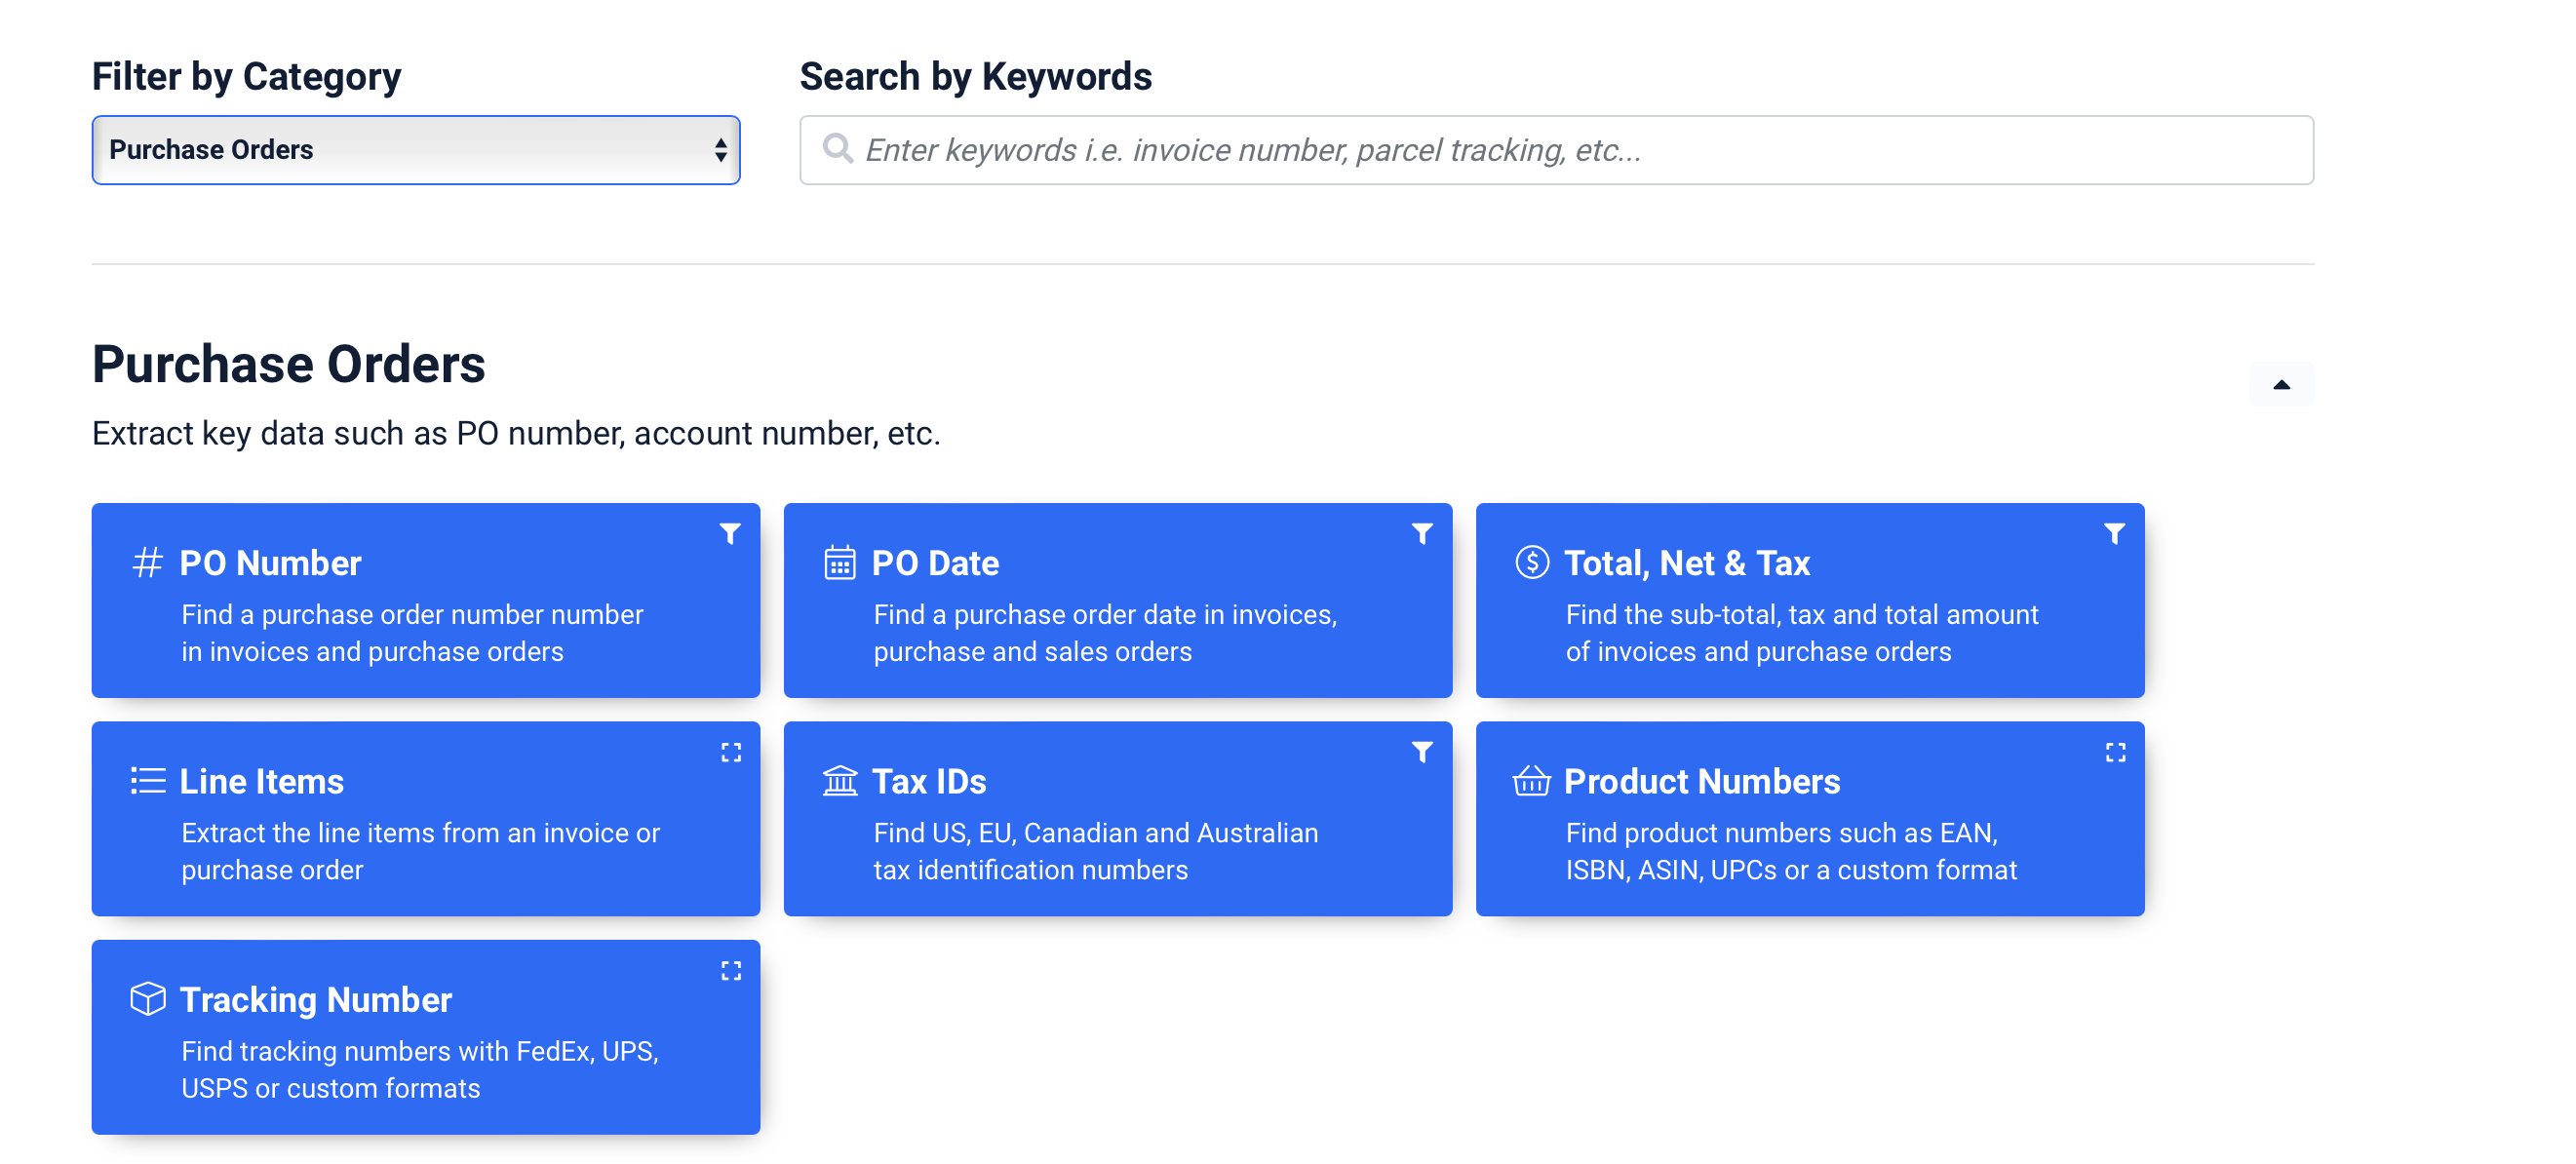The width and height of the screenshot is (2576, 1164).
Task: Click the calendar icon on PO Date
Action: pyautogui.click(x=839, y=563)
